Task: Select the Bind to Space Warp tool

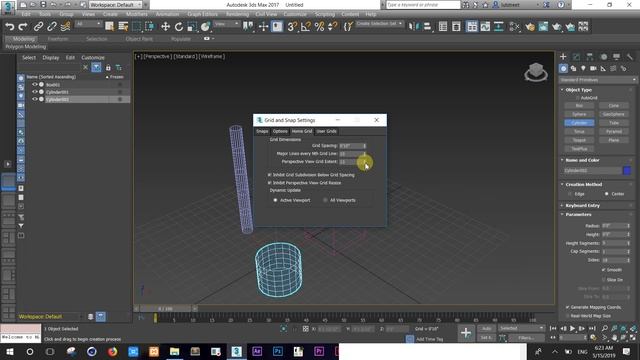Action: (x=65, y=27)
